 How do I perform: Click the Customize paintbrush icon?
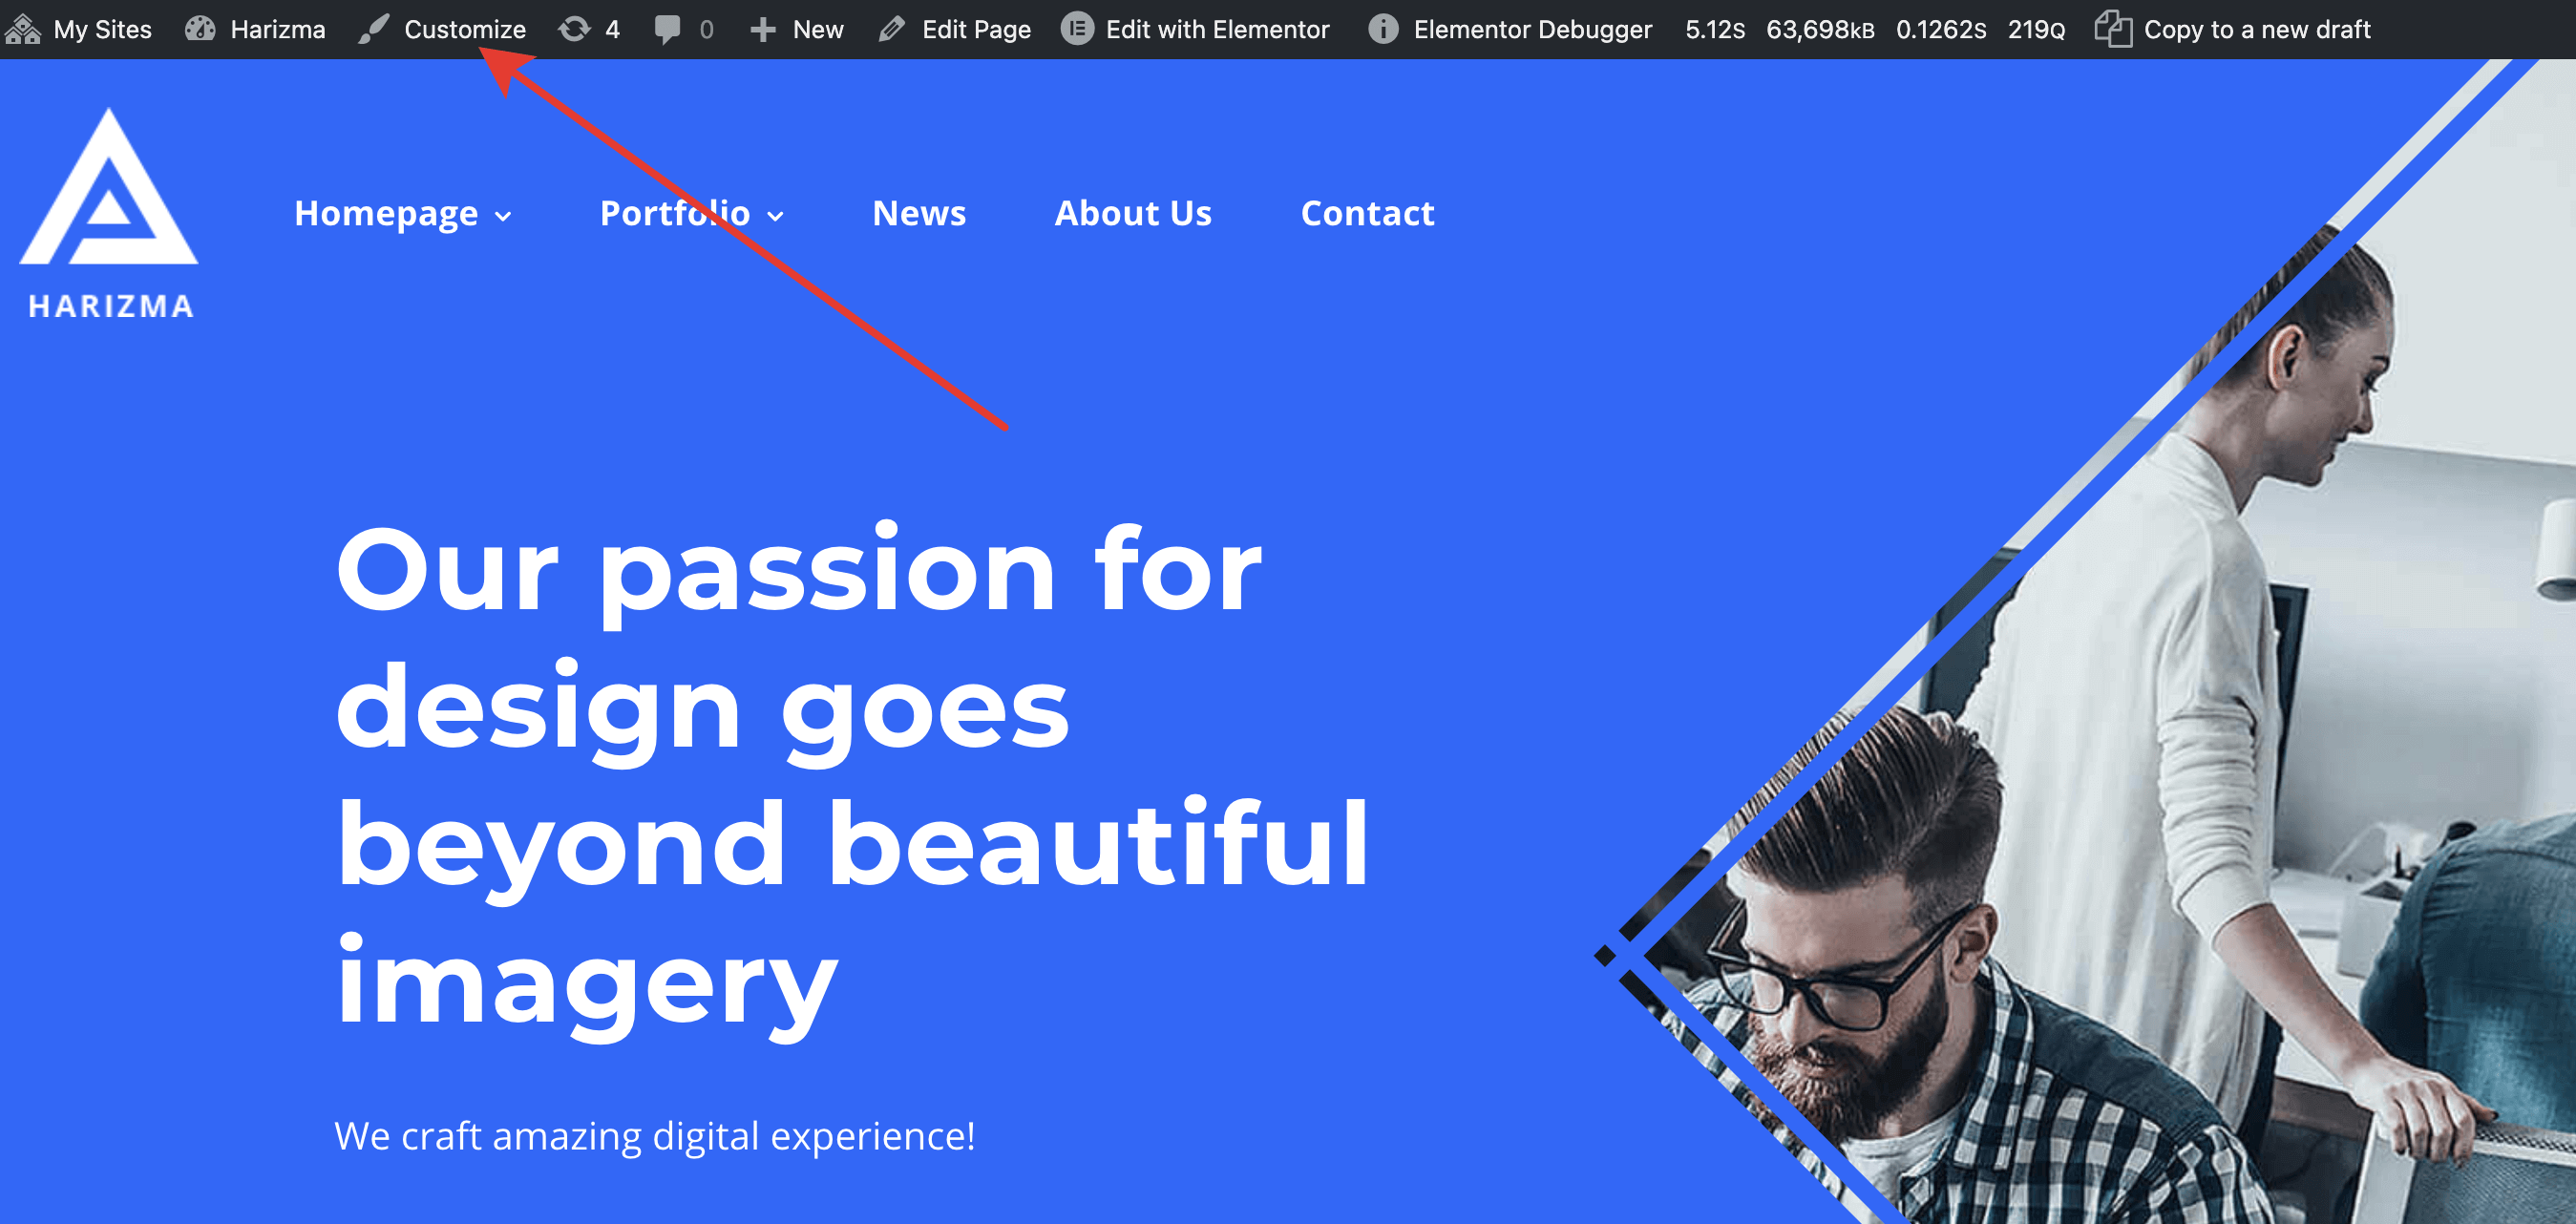373,29
